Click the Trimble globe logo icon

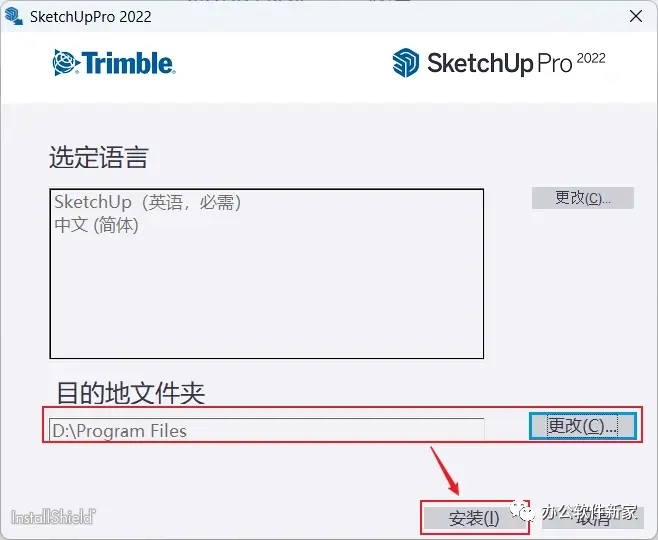66,63
